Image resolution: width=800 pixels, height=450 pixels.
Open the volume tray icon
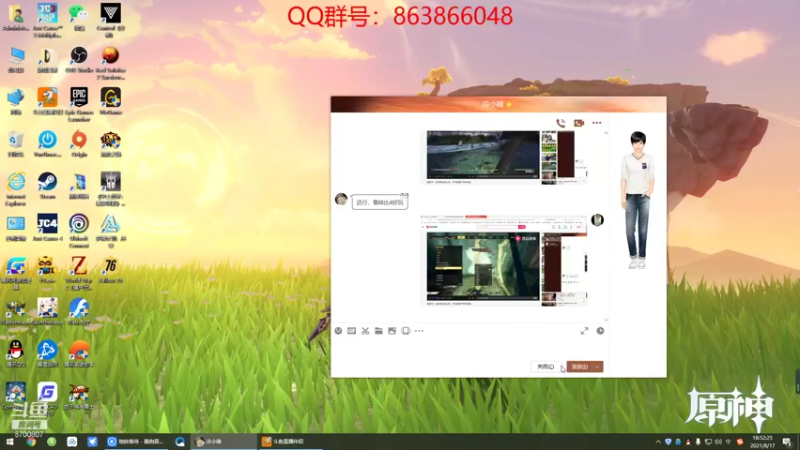click(718, 441)
